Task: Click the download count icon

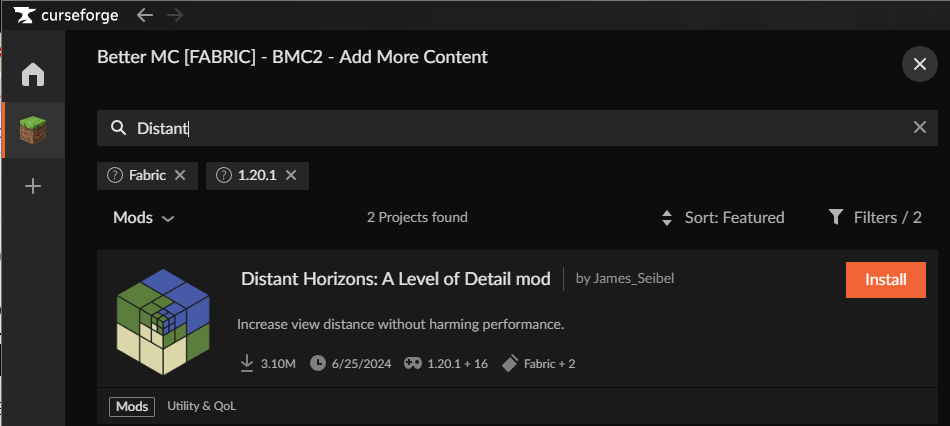Action: [247, 364]
